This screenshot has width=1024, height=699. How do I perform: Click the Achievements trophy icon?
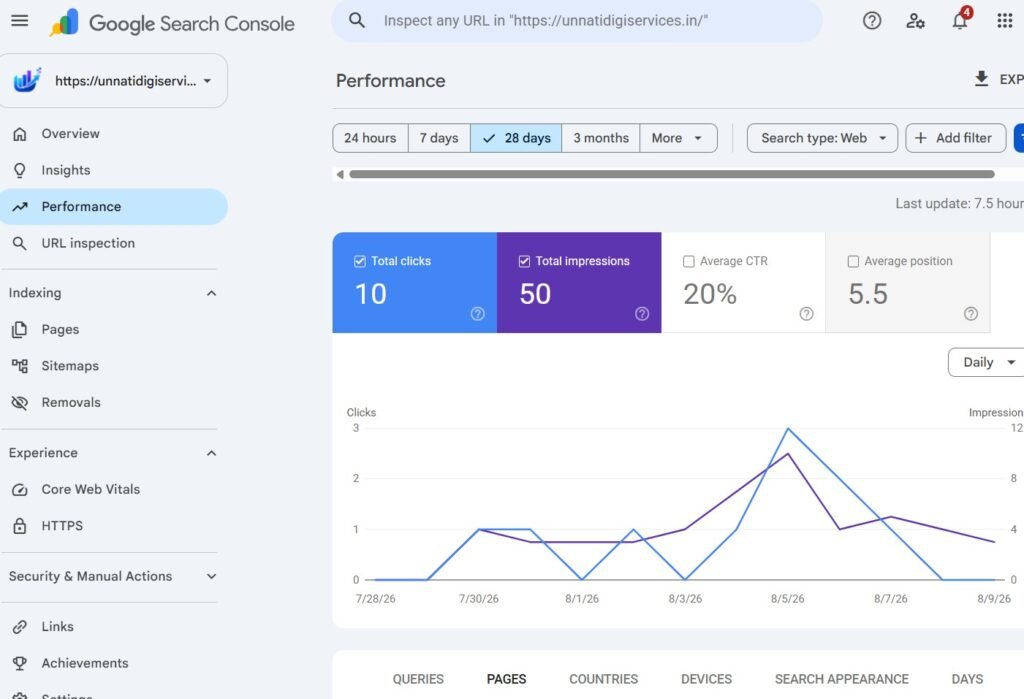(20, 663)
